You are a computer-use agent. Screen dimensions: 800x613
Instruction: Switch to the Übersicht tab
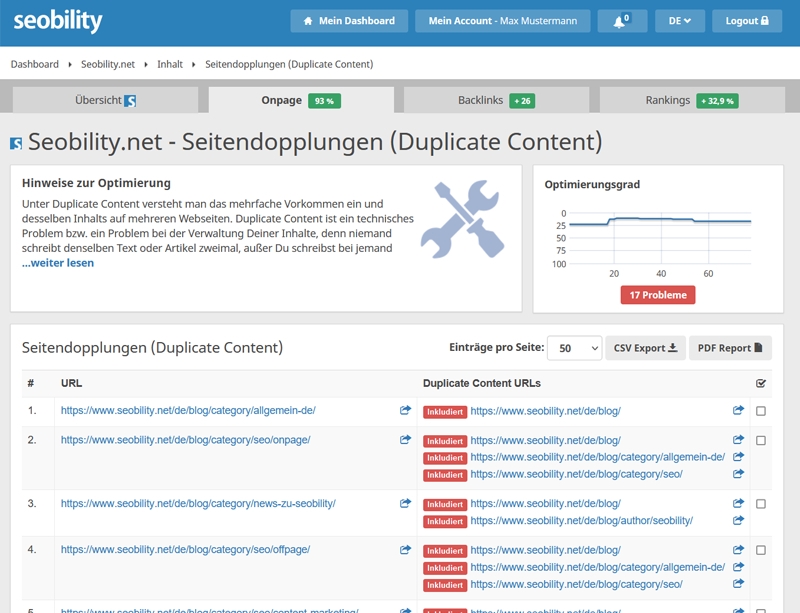point(105,100)
